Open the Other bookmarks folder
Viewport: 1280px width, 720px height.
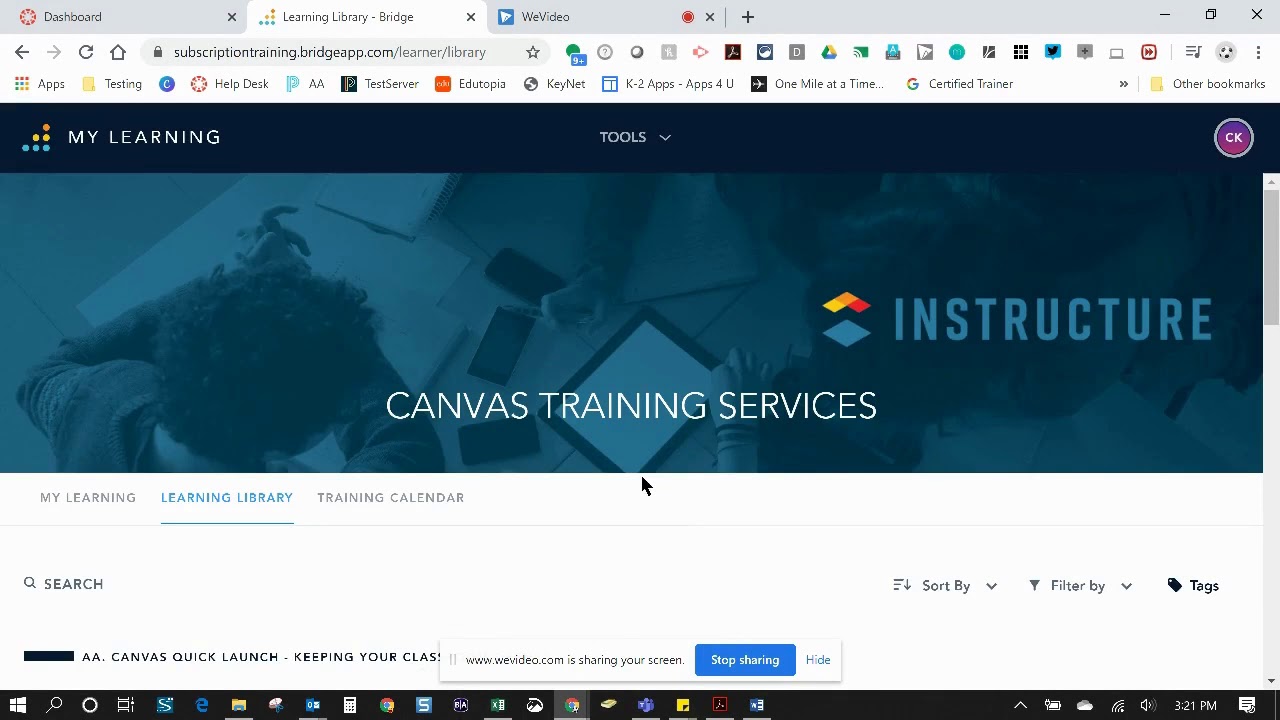point(1208,84)
